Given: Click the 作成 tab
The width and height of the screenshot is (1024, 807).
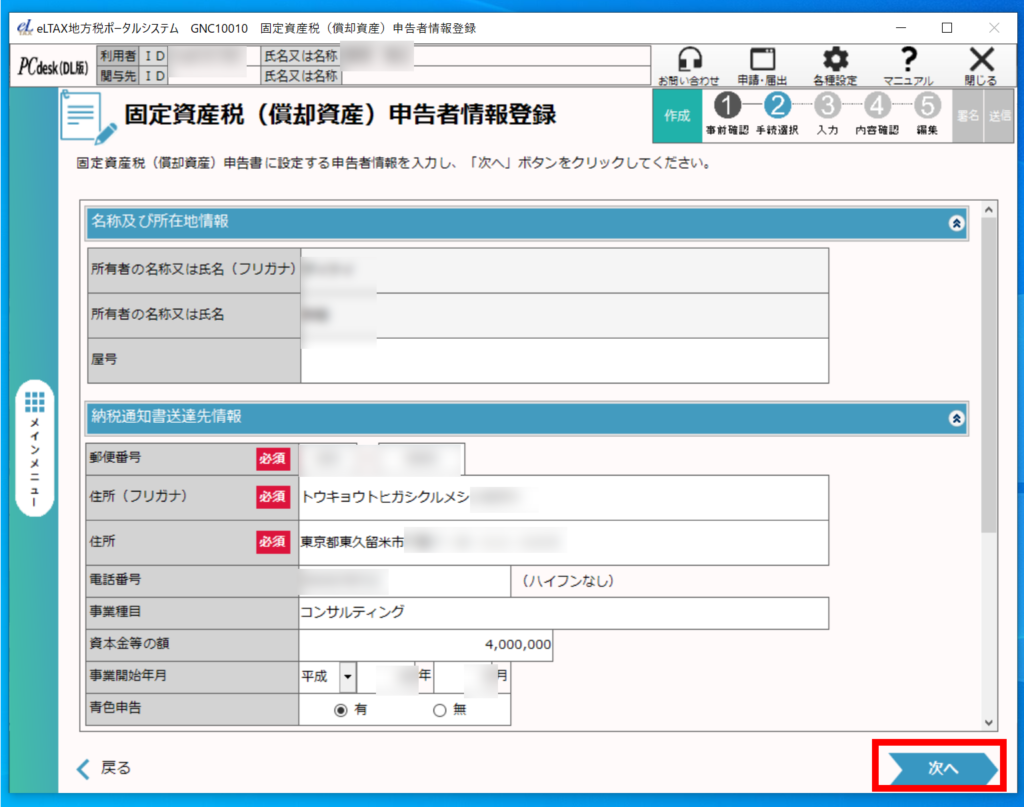Looking at the screenshot, I should [677, 115].
